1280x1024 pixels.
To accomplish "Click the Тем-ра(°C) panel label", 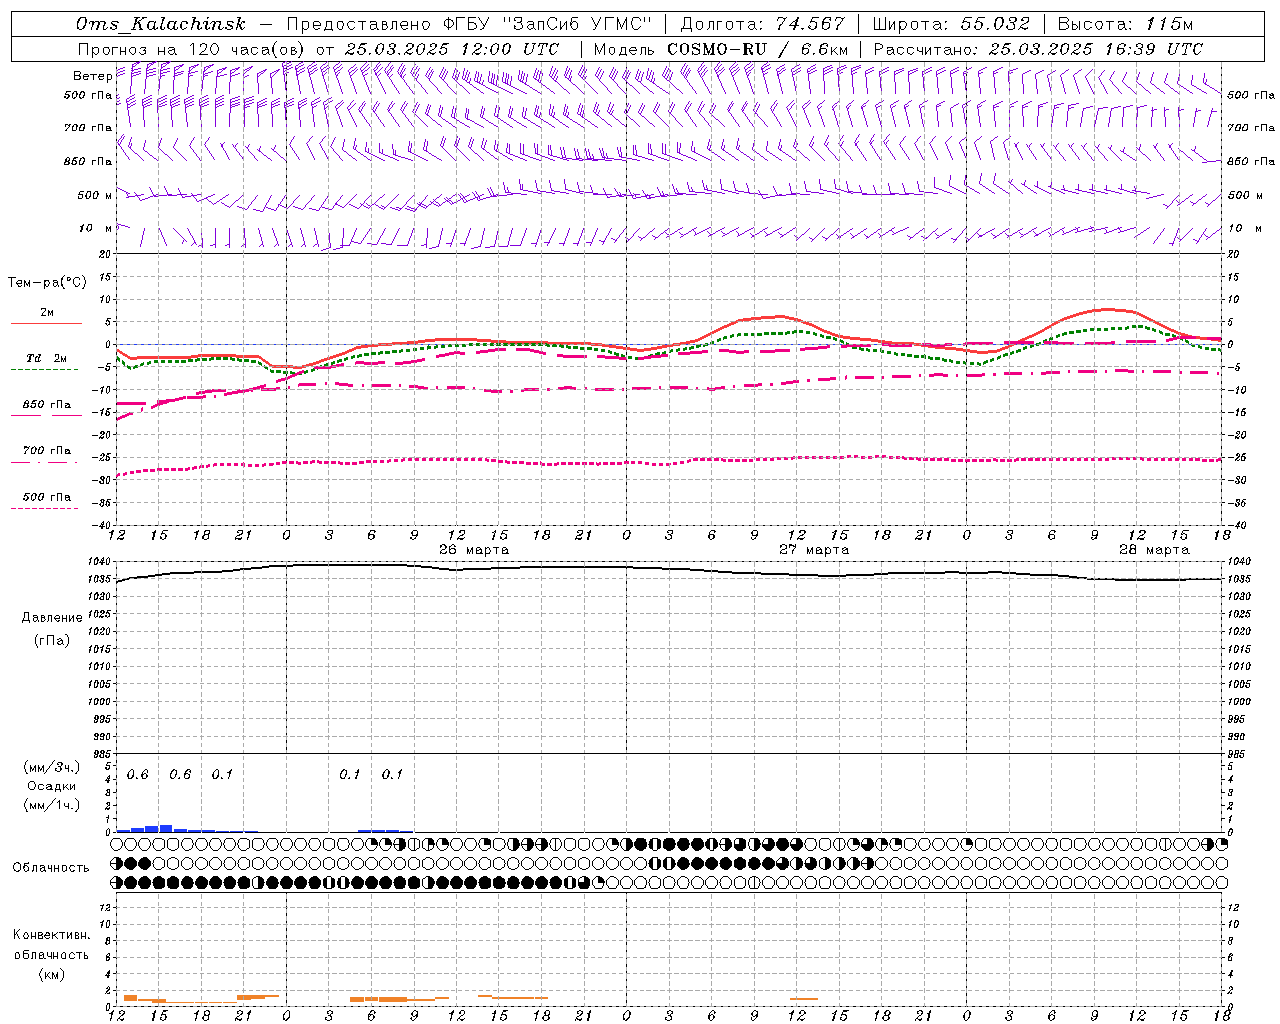I will point(47,283).
